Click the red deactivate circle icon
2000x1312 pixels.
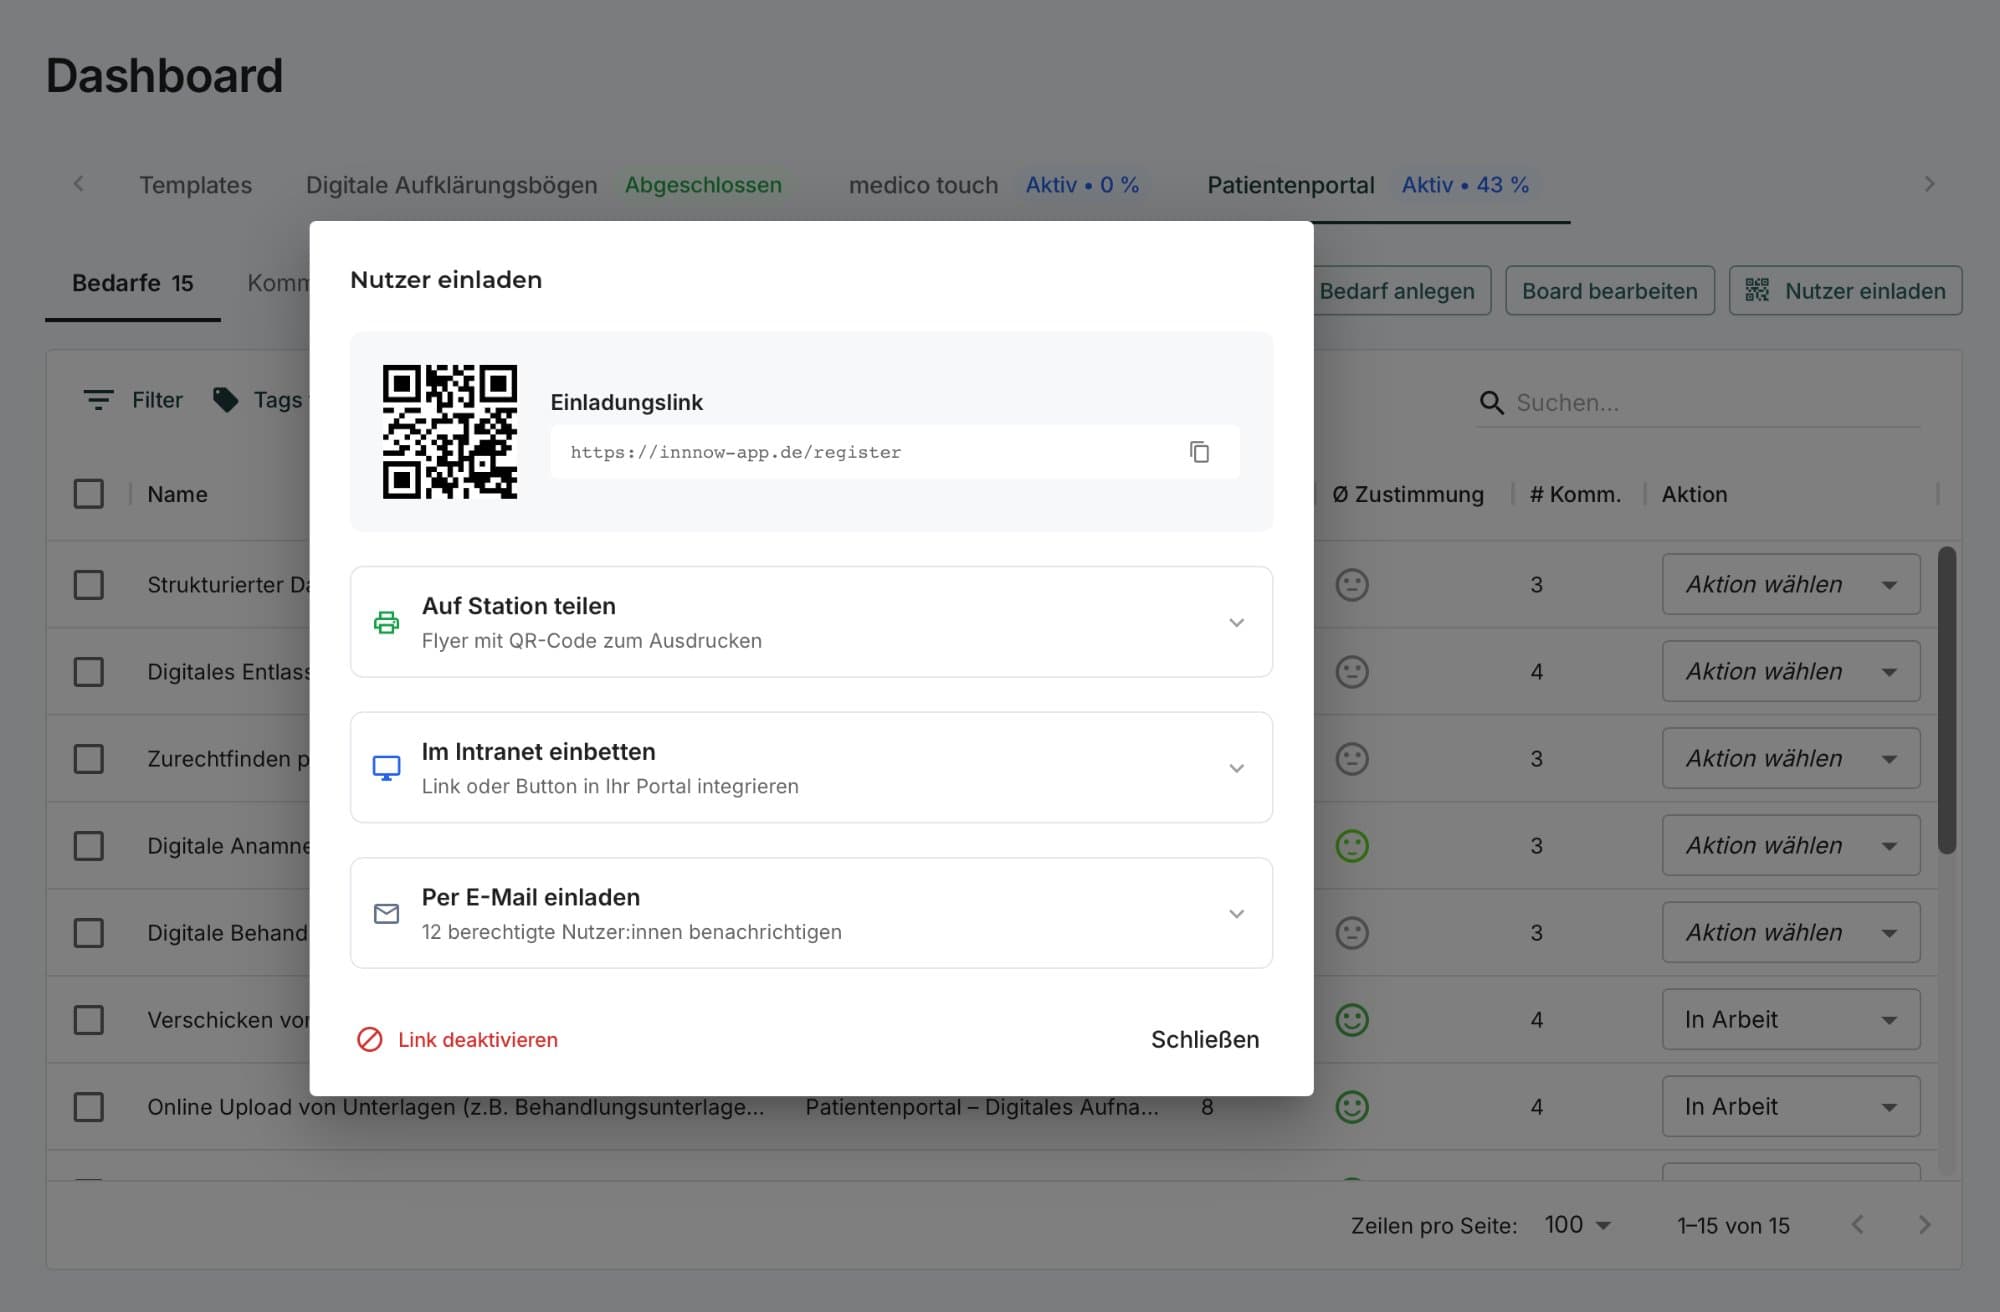pos(370,1040)
